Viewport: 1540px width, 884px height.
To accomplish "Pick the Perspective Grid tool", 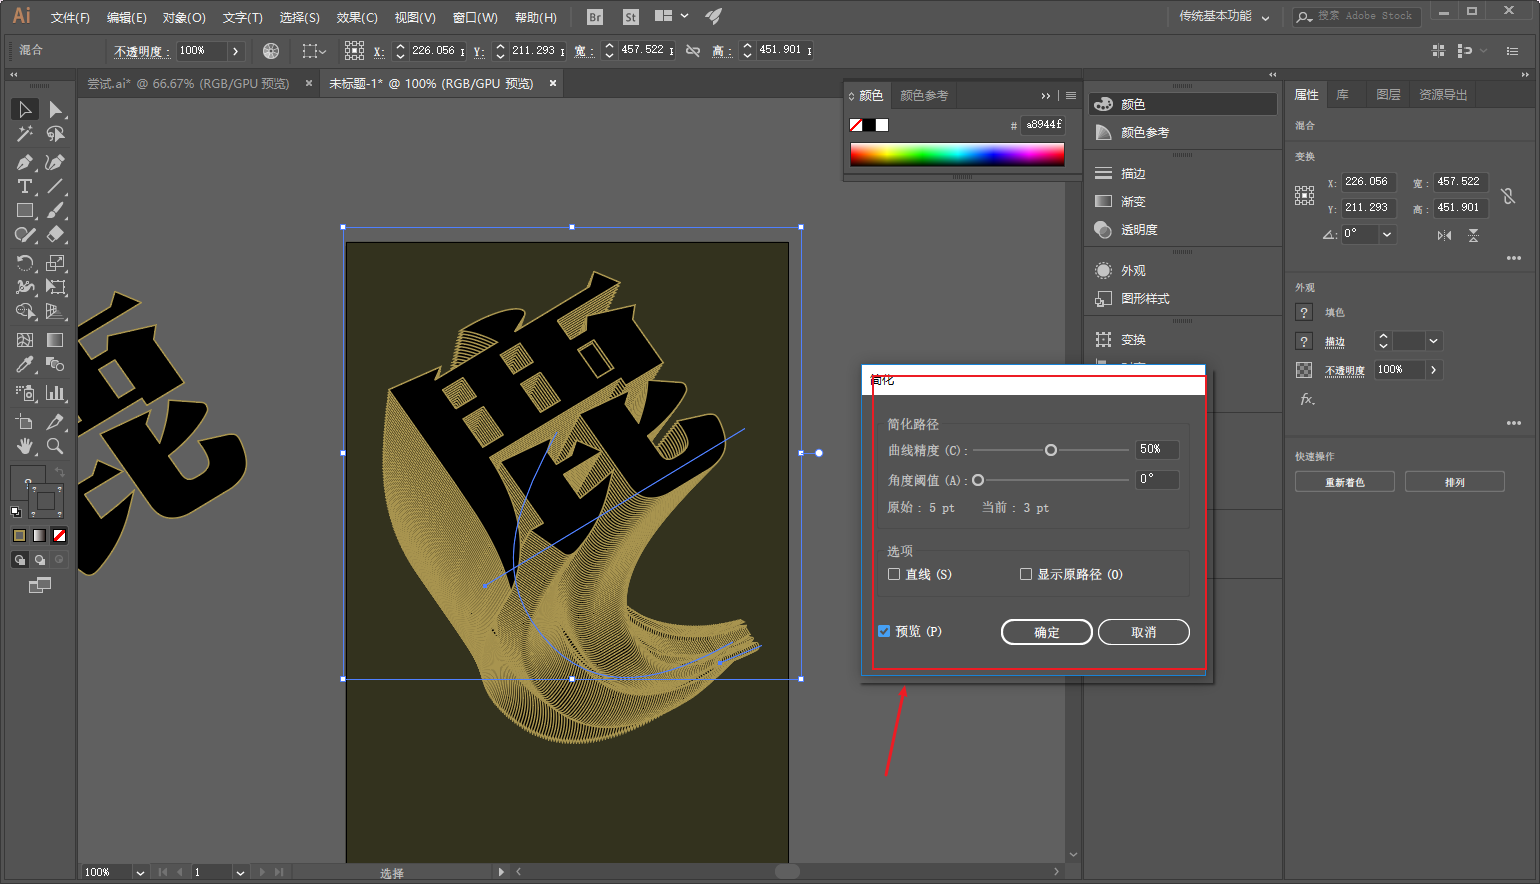I will pos(55,312).
